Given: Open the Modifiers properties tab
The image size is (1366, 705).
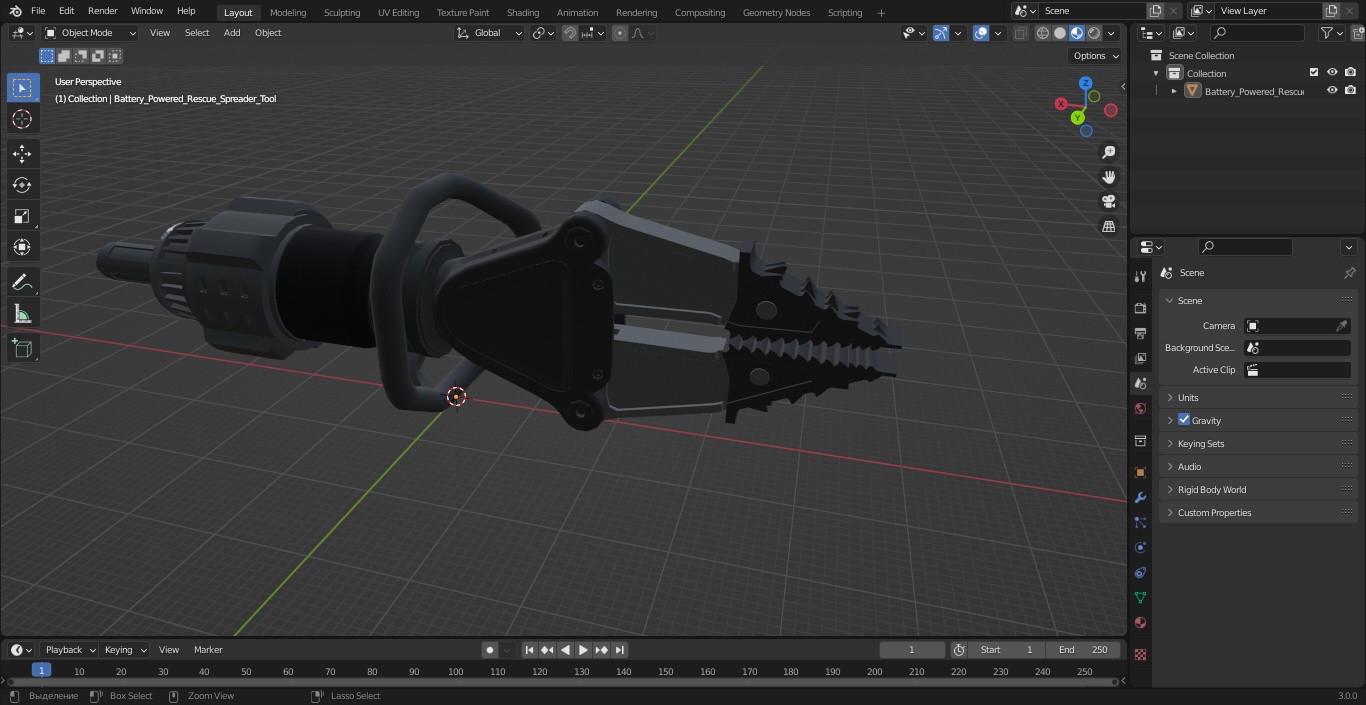Looking at the screenshot, I should 1140,497.
